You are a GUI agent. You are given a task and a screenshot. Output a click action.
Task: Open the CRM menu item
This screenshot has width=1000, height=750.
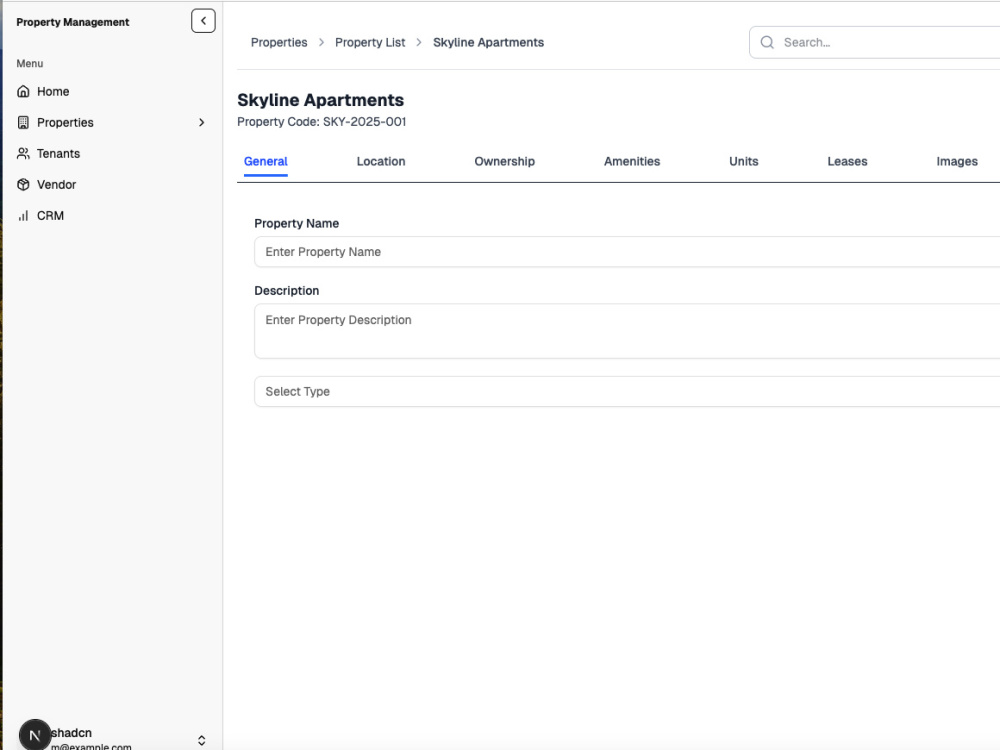[112, 216]
